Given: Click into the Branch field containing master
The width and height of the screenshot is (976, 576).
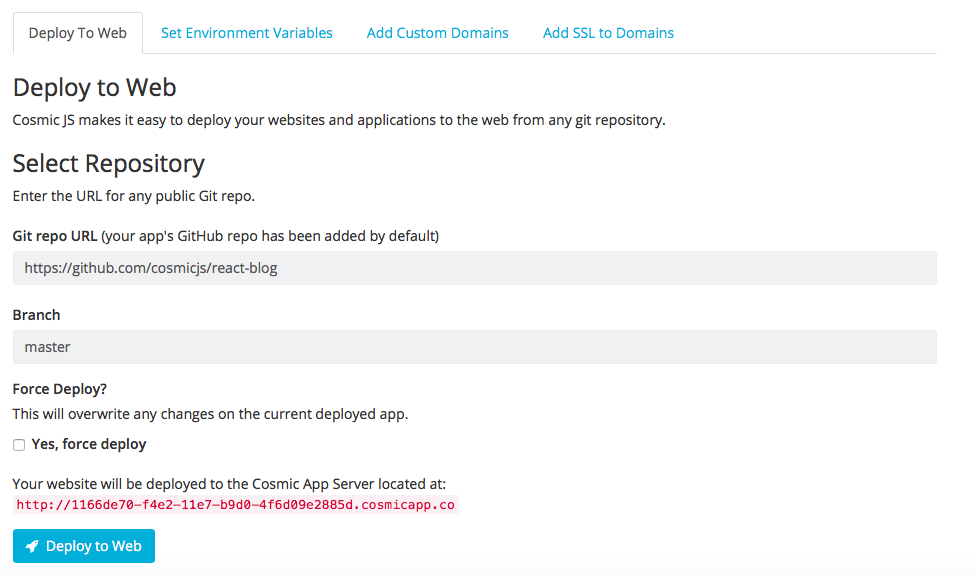Looking at the screenshot, I should pos(474,347).
